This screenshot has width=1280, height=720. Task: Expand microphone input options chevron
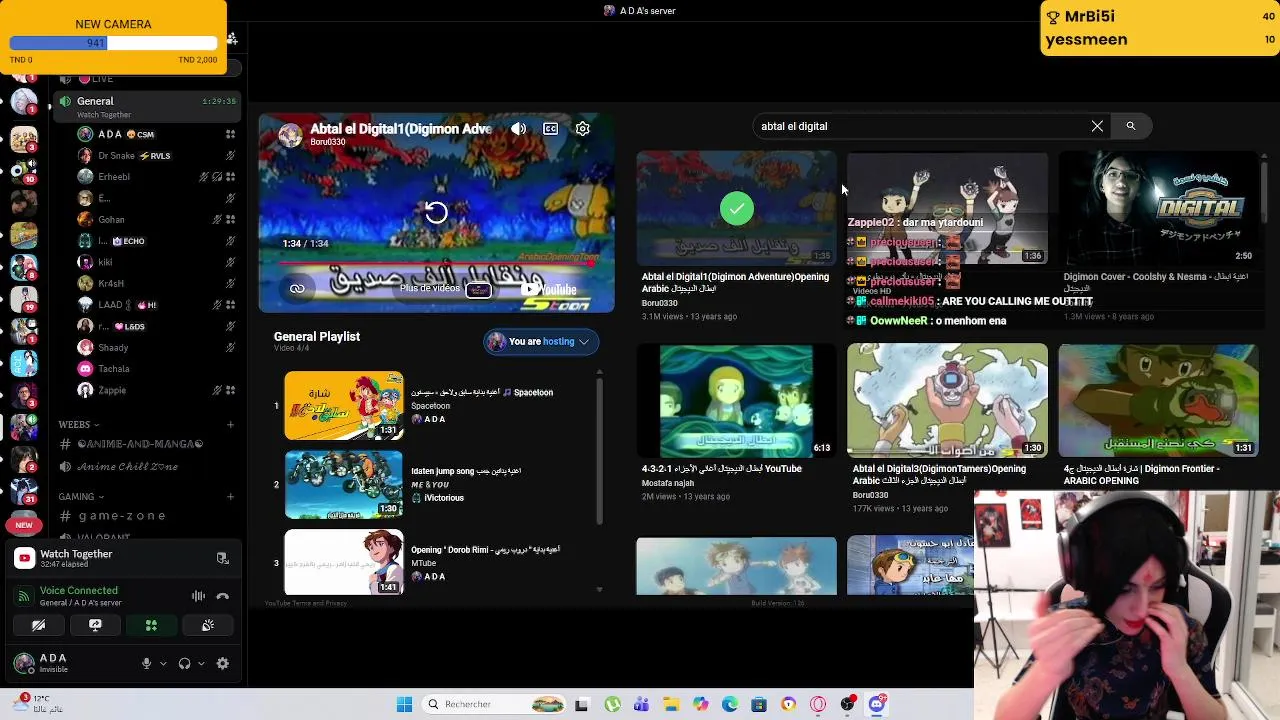tap(163, 663)
